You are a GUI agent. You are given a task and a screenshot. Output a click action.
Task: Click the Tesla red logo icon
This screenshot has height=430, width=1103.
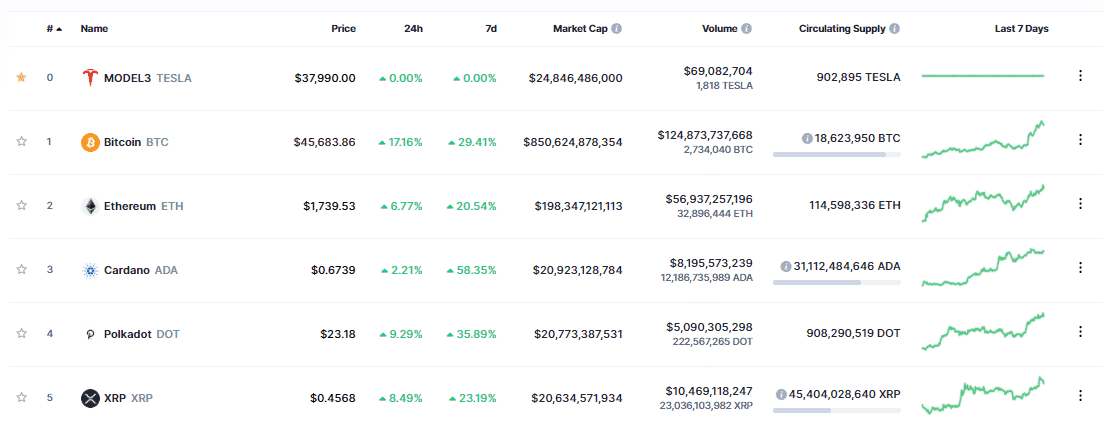point(90,78)
